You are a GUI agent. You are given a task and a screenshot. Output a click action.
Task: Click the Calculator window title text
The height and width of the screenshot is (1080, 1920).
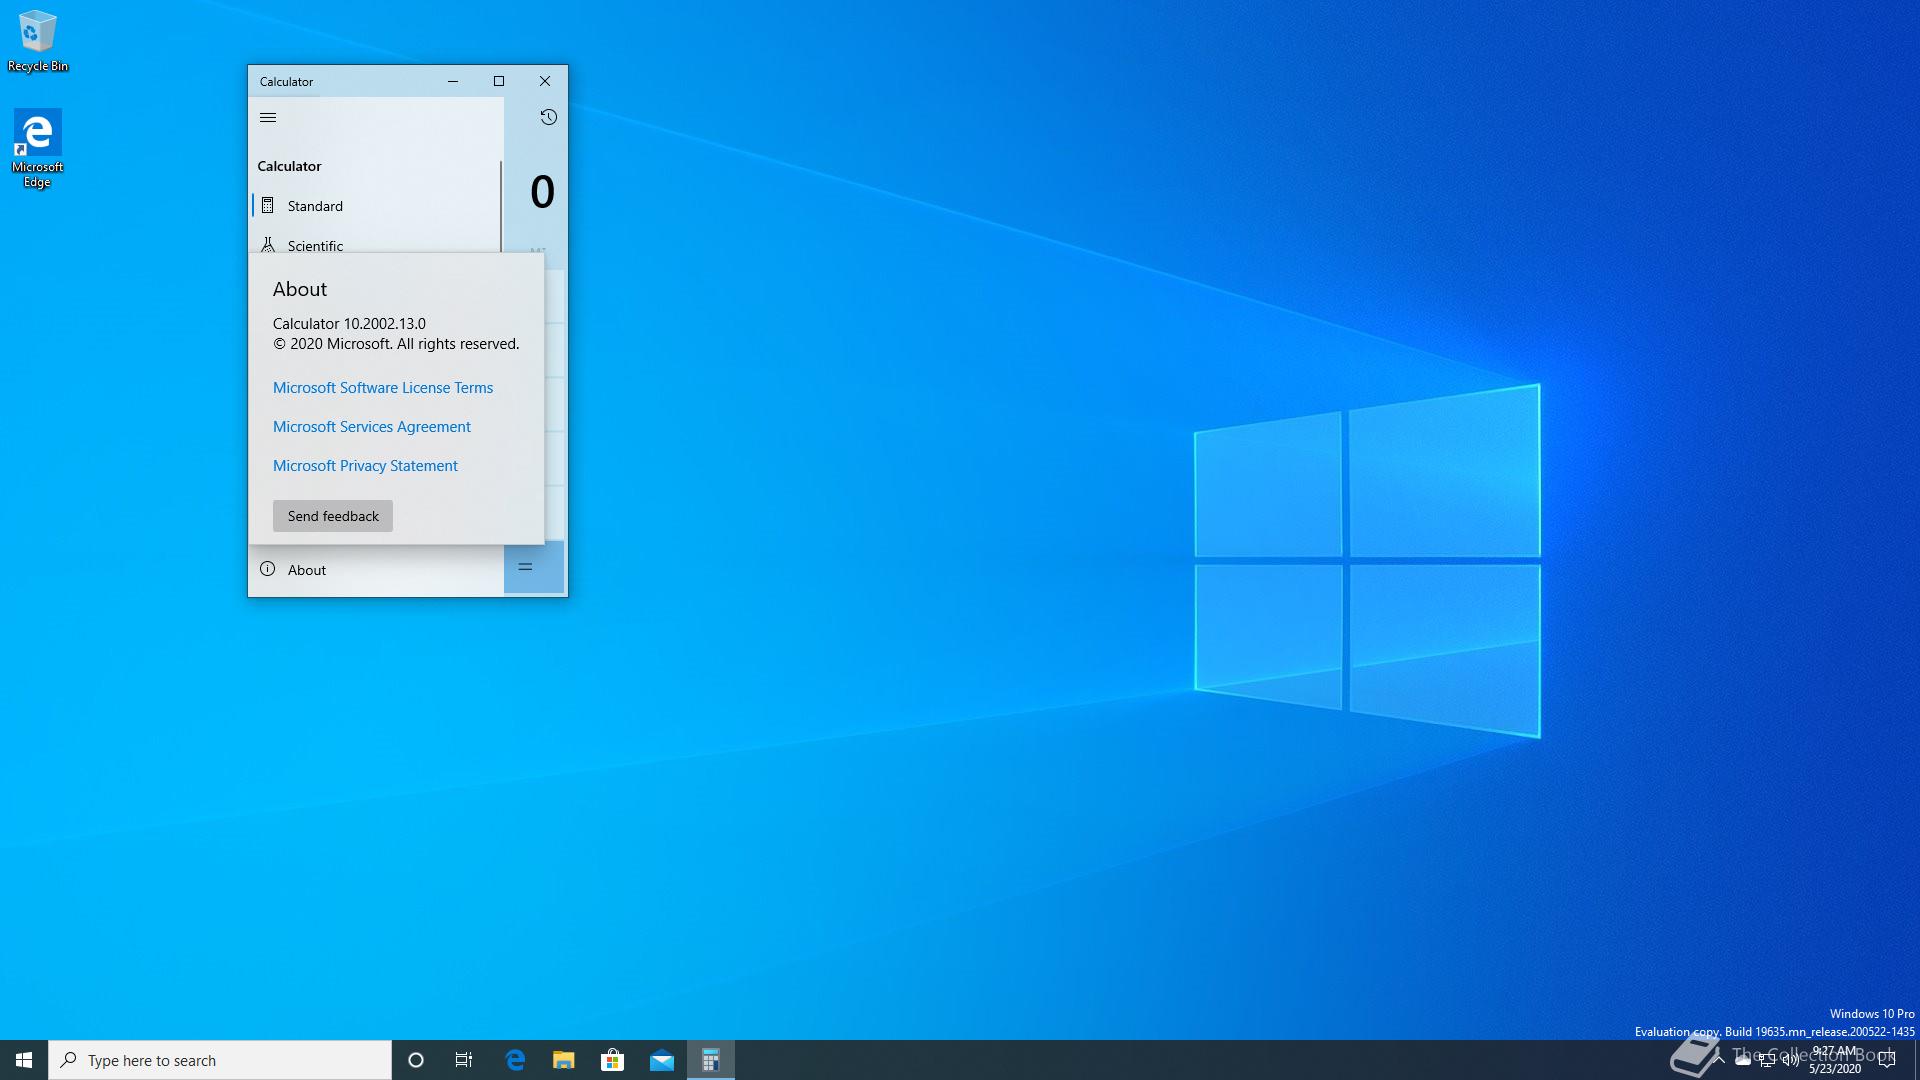[286, 82]
